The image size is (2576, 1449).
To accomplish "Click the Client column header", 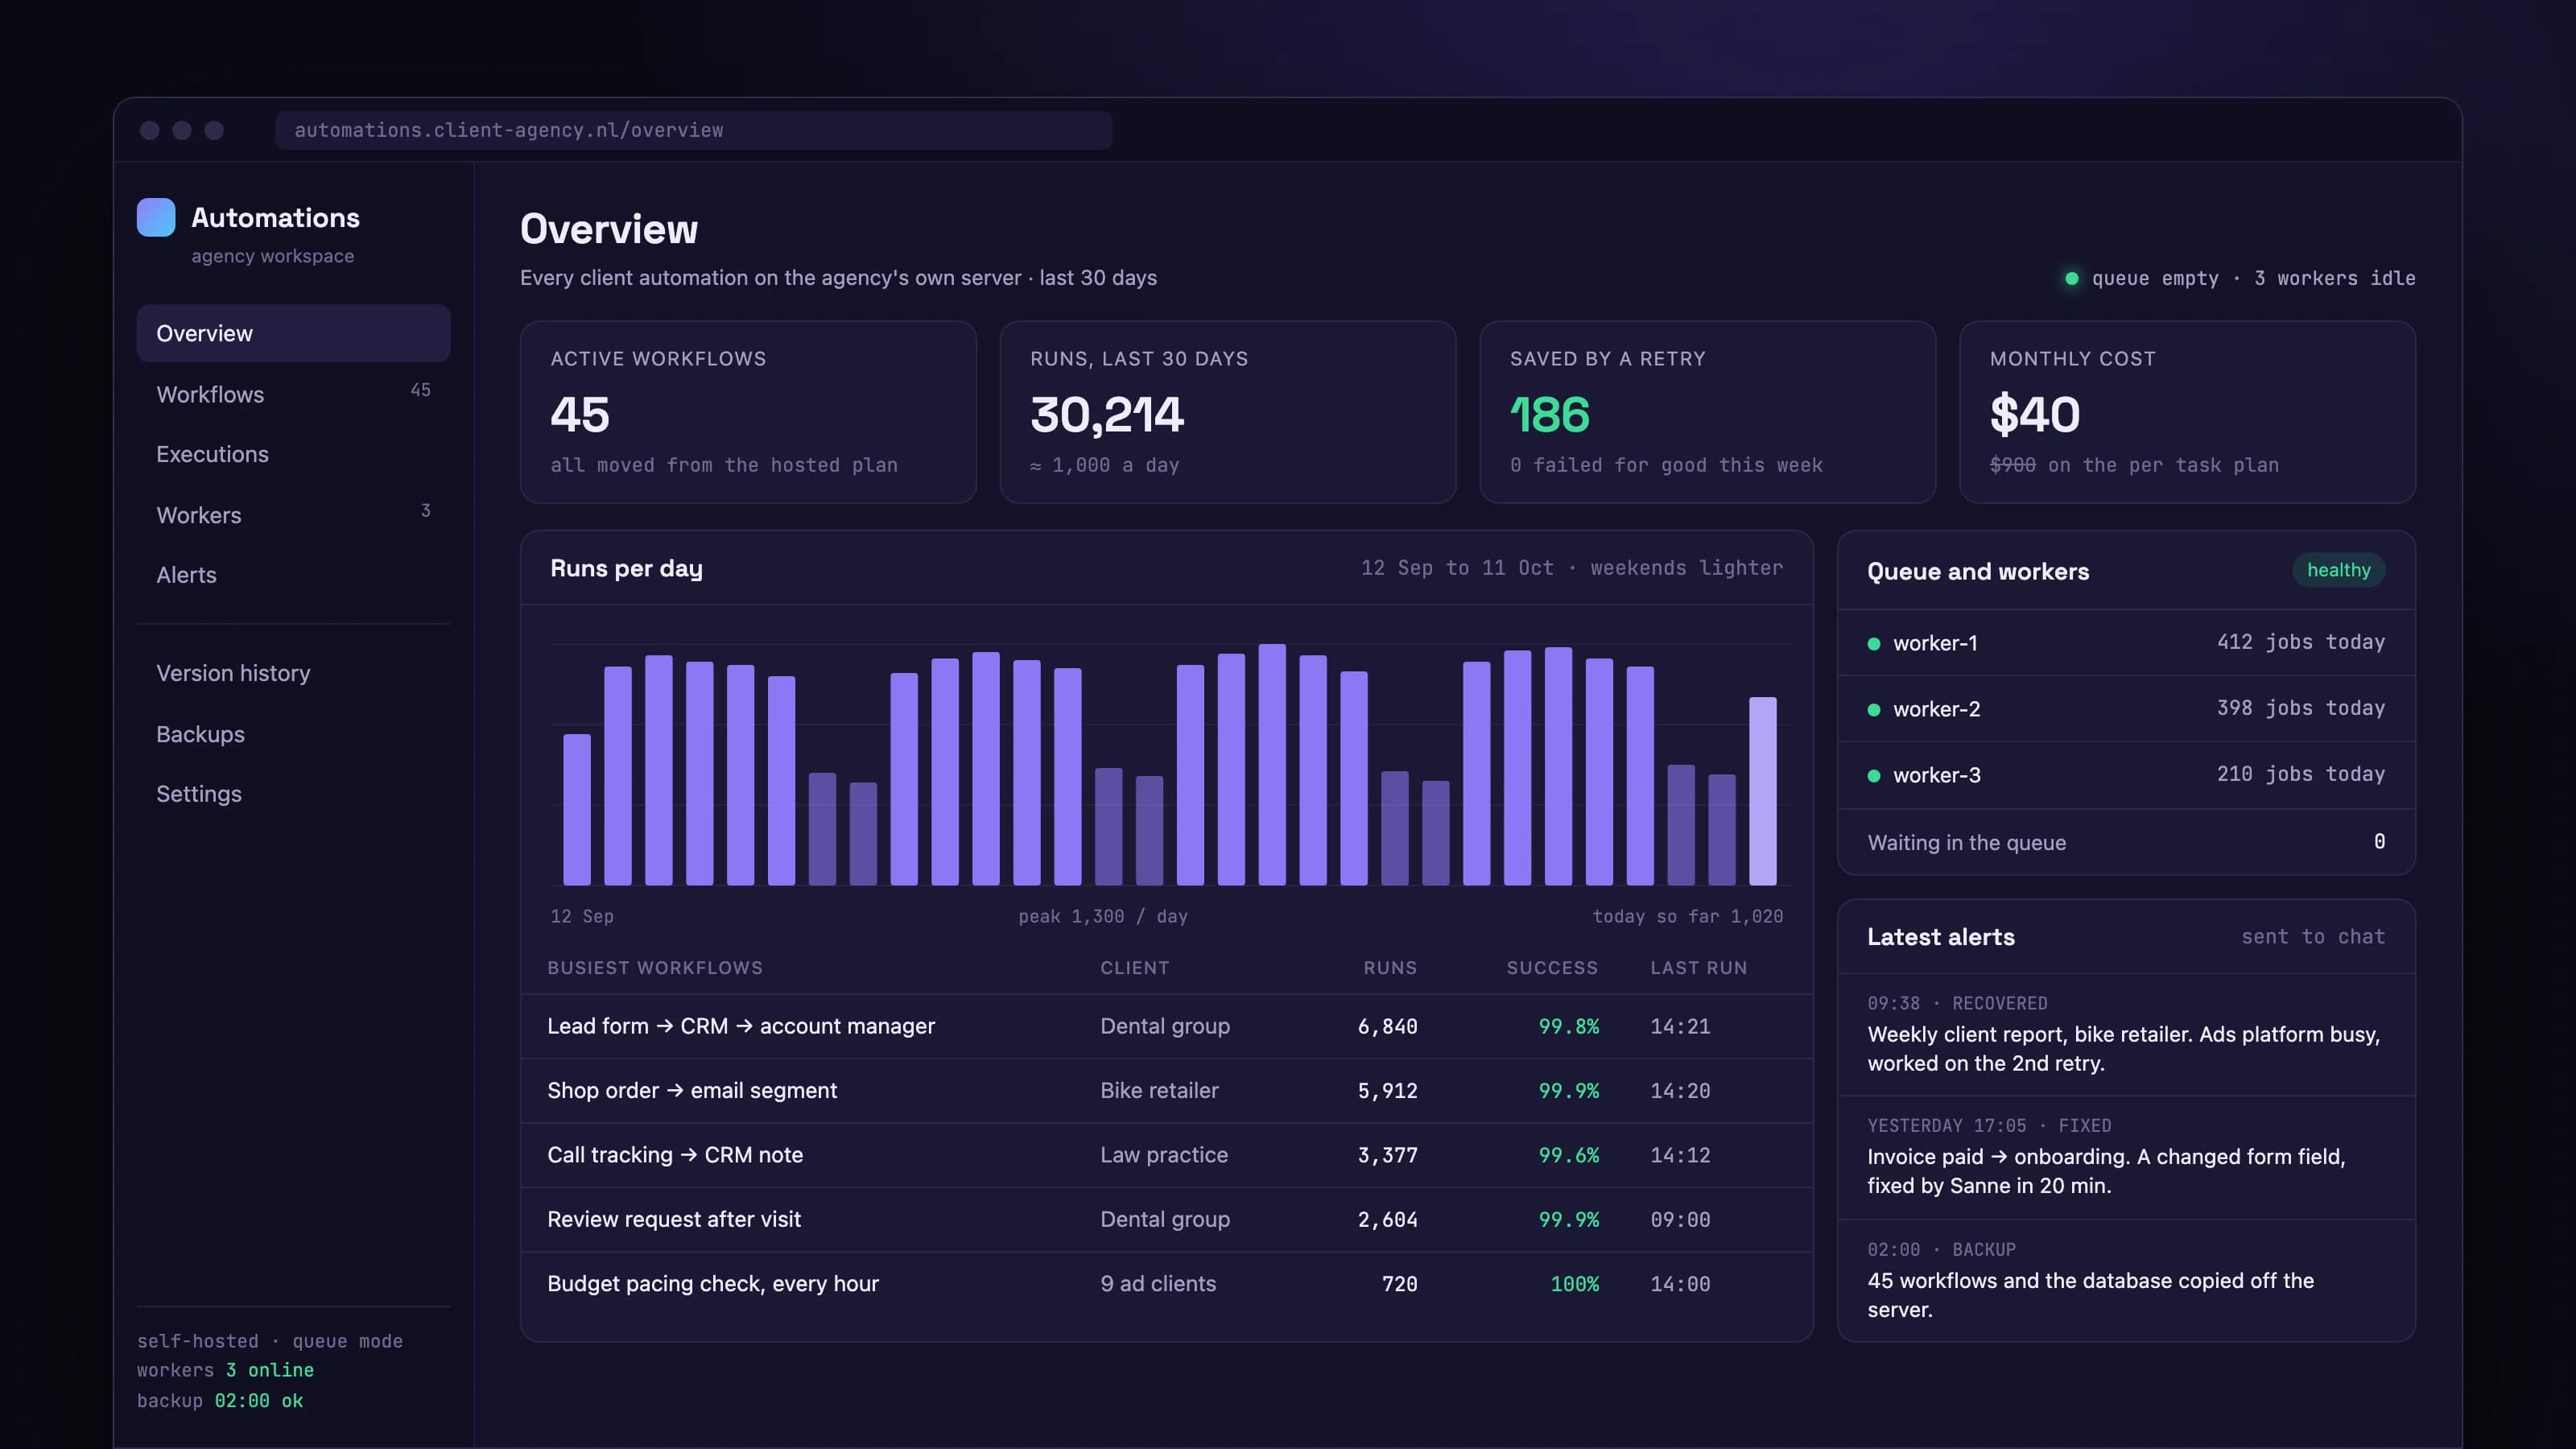I will tap(1134, 968).
